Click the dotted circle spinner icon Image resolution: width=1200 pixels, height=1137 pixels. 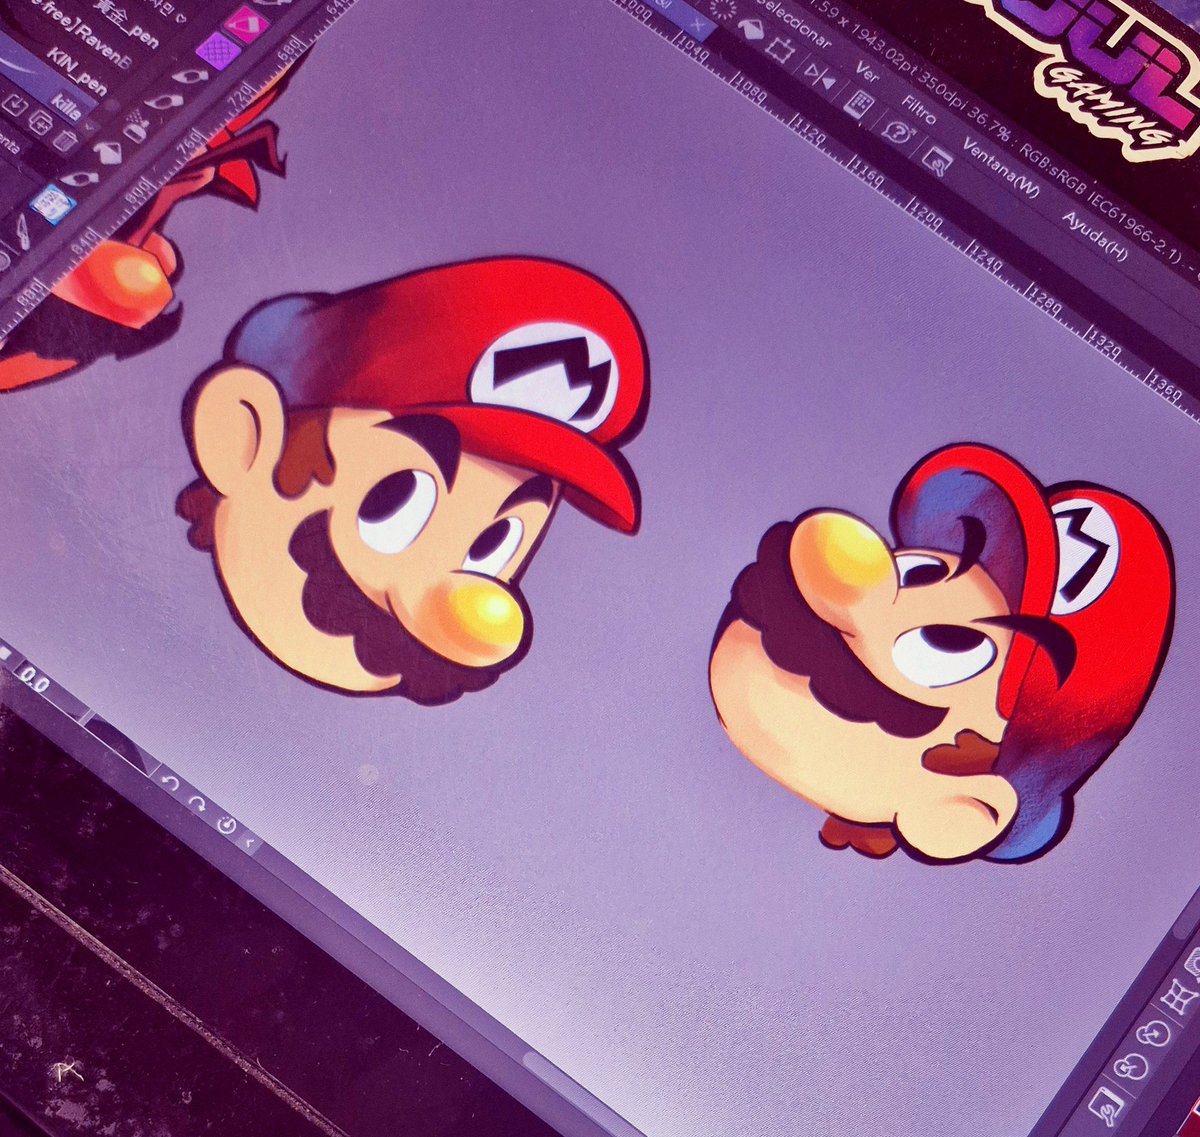pyautogui.click(x=722, y=9)
